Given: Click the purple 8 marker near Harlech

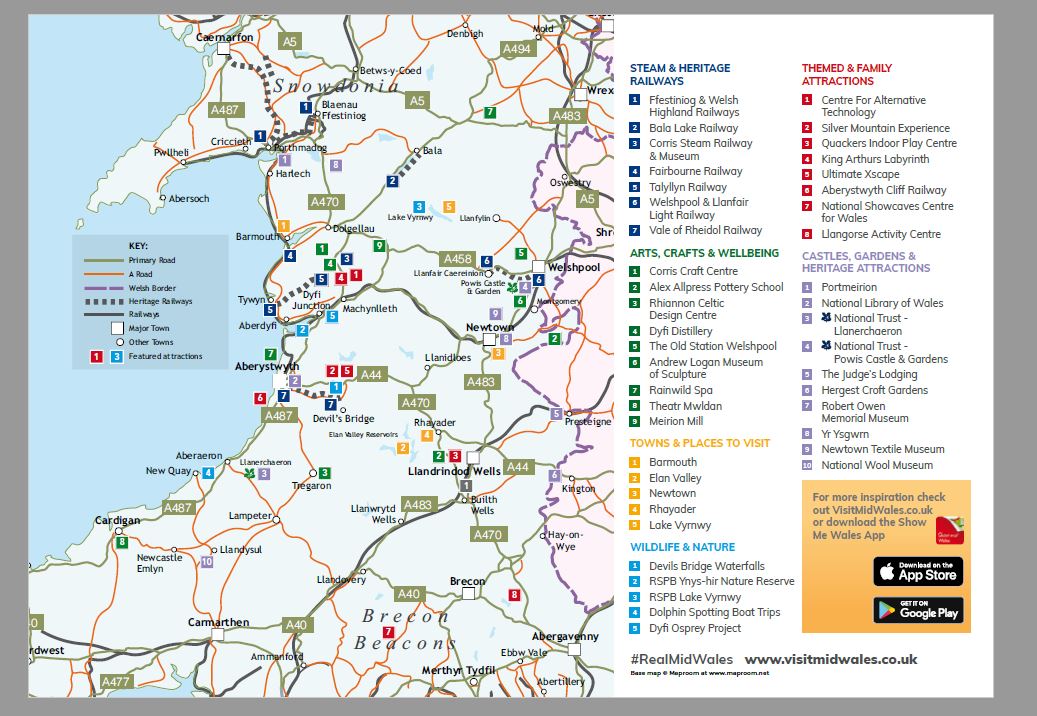Looking at the screenshot, I should coord(336,165).
